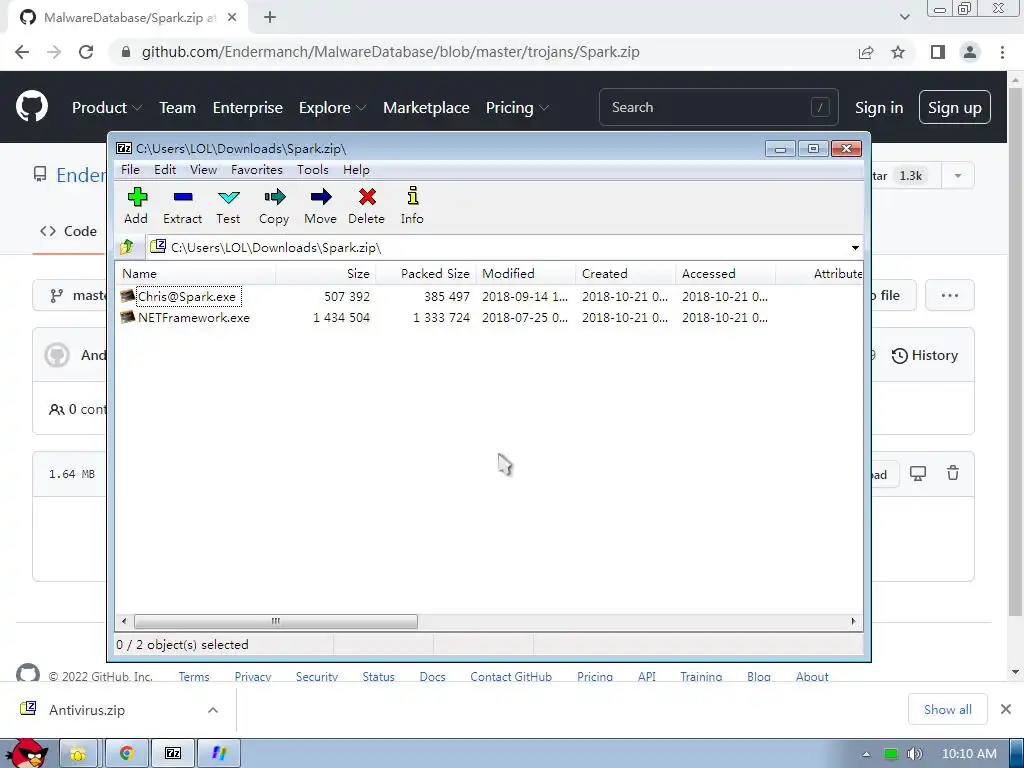Click the Sign up button on GitHub
1024x768 pixels.
(954, 107)
